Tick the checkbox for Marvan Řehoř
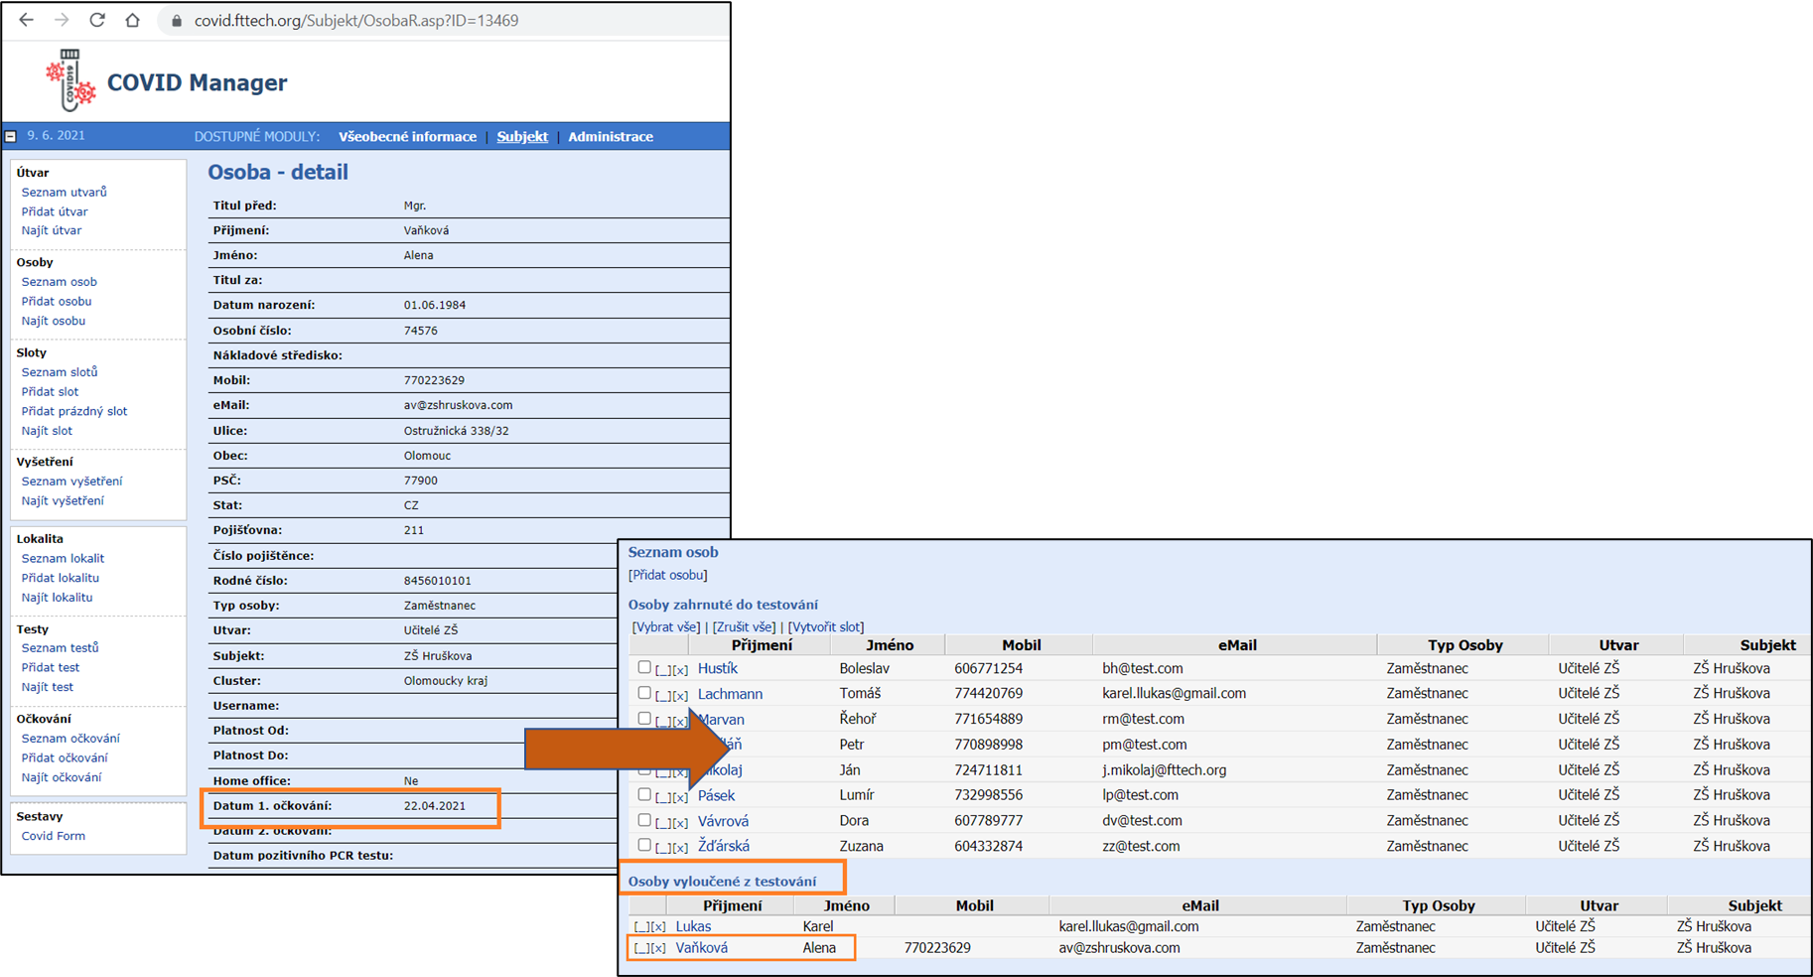1813x977 pixels. pyautogui.click(x=644, y=718)
